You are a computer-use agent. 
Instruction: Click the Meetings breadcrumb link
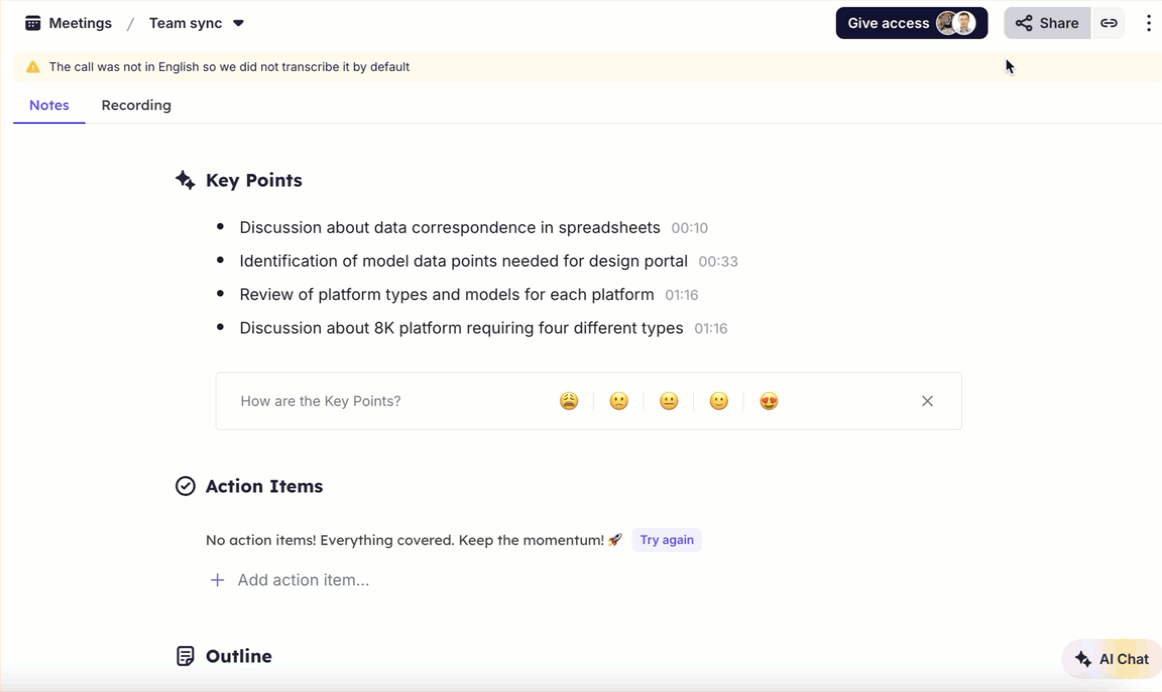pos(80,23)
